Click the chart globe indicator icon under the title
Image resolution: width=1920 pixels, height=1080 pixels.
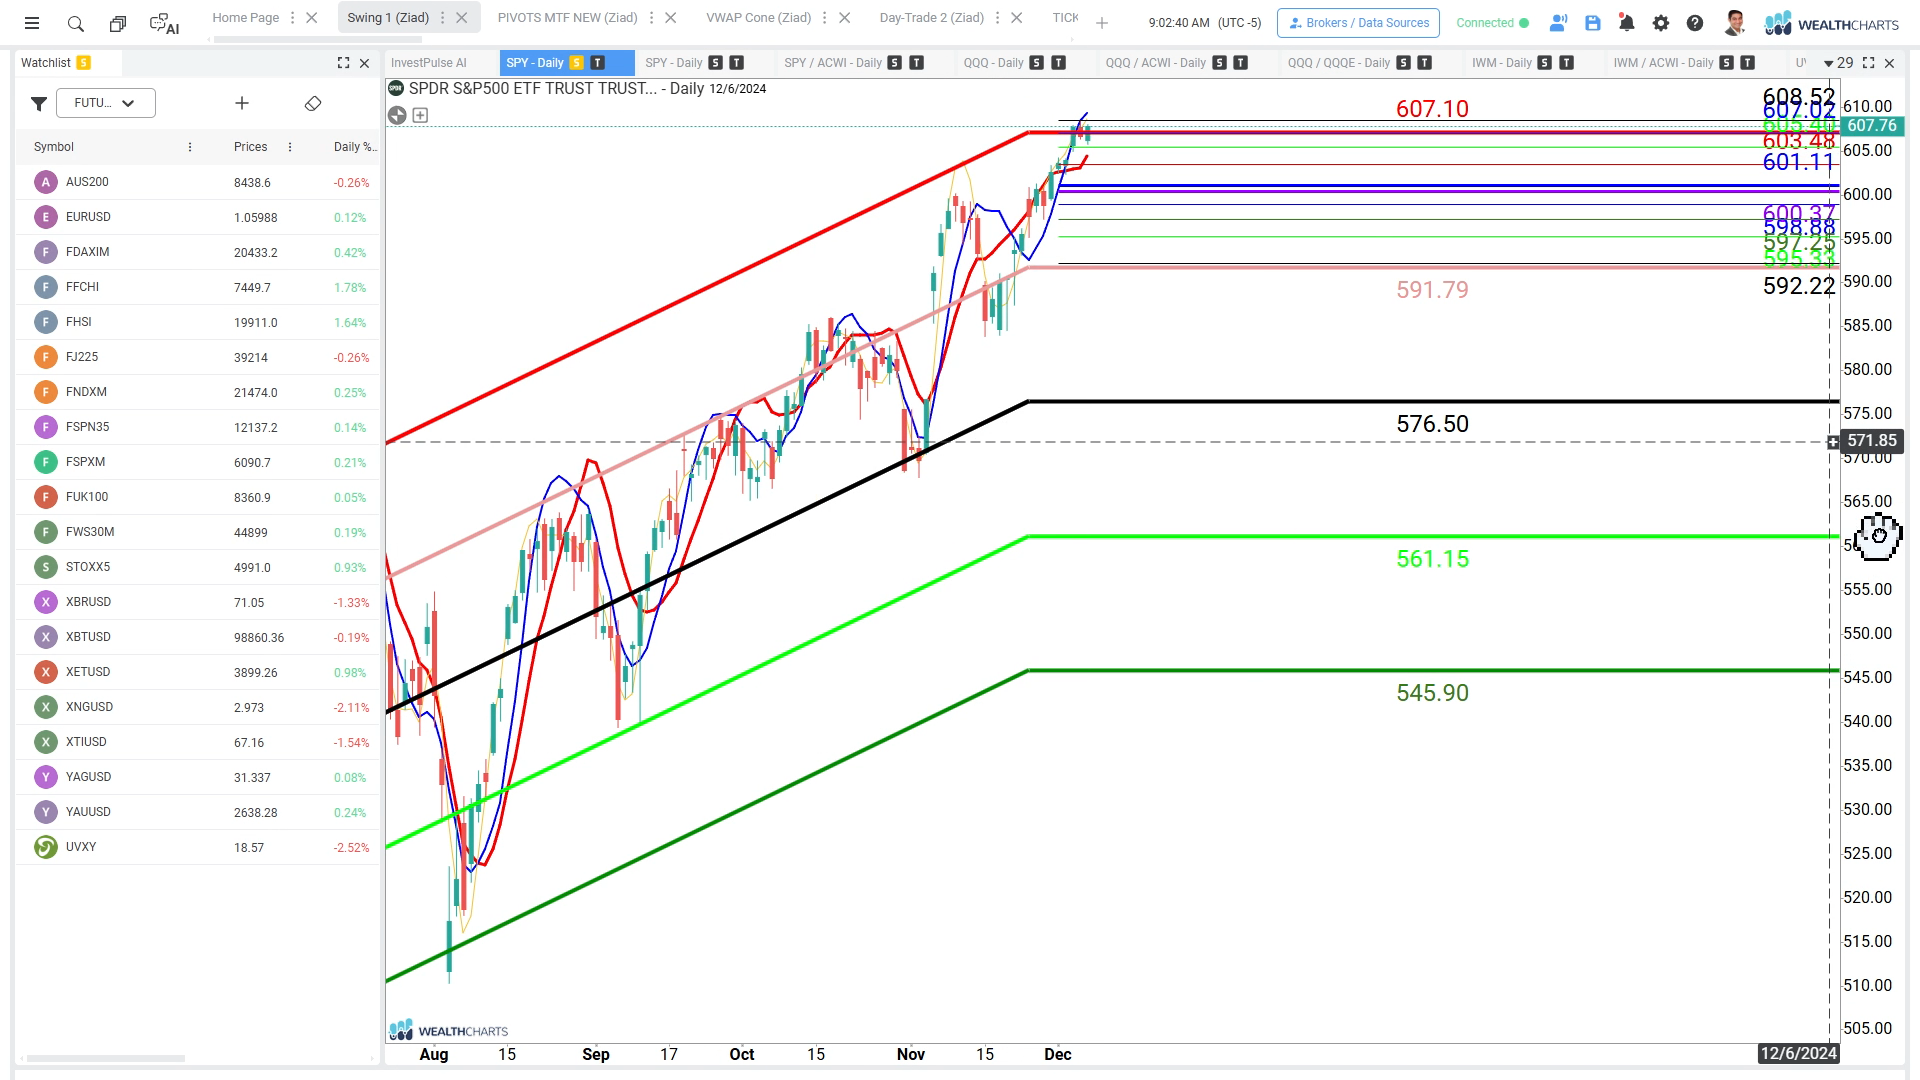pos(397,115)
